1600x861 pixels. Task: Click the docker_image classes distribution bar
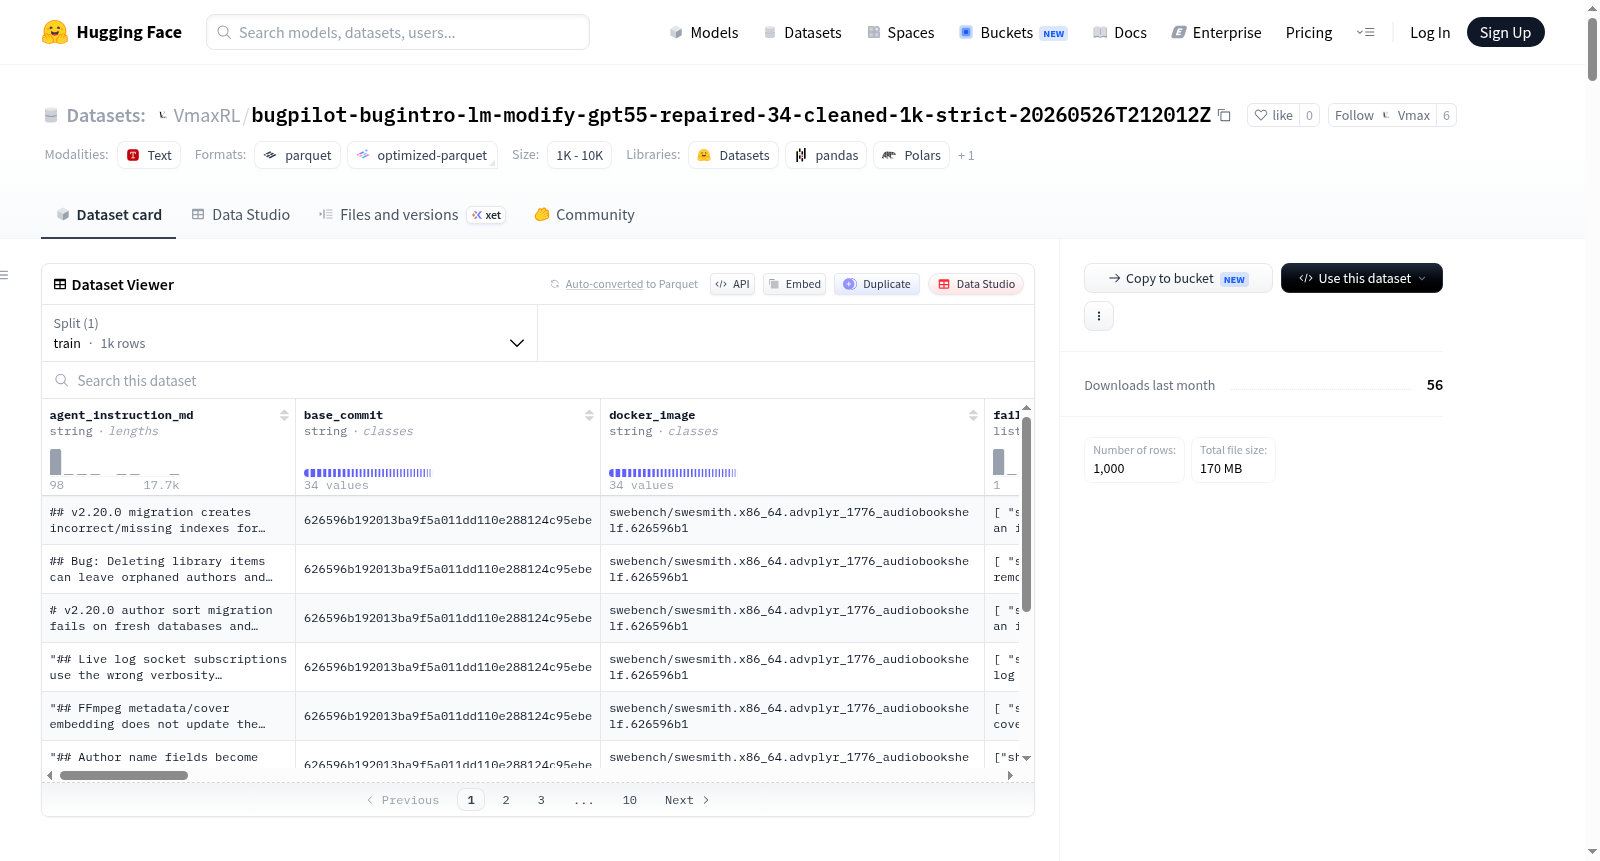click(x=673, y=472)
